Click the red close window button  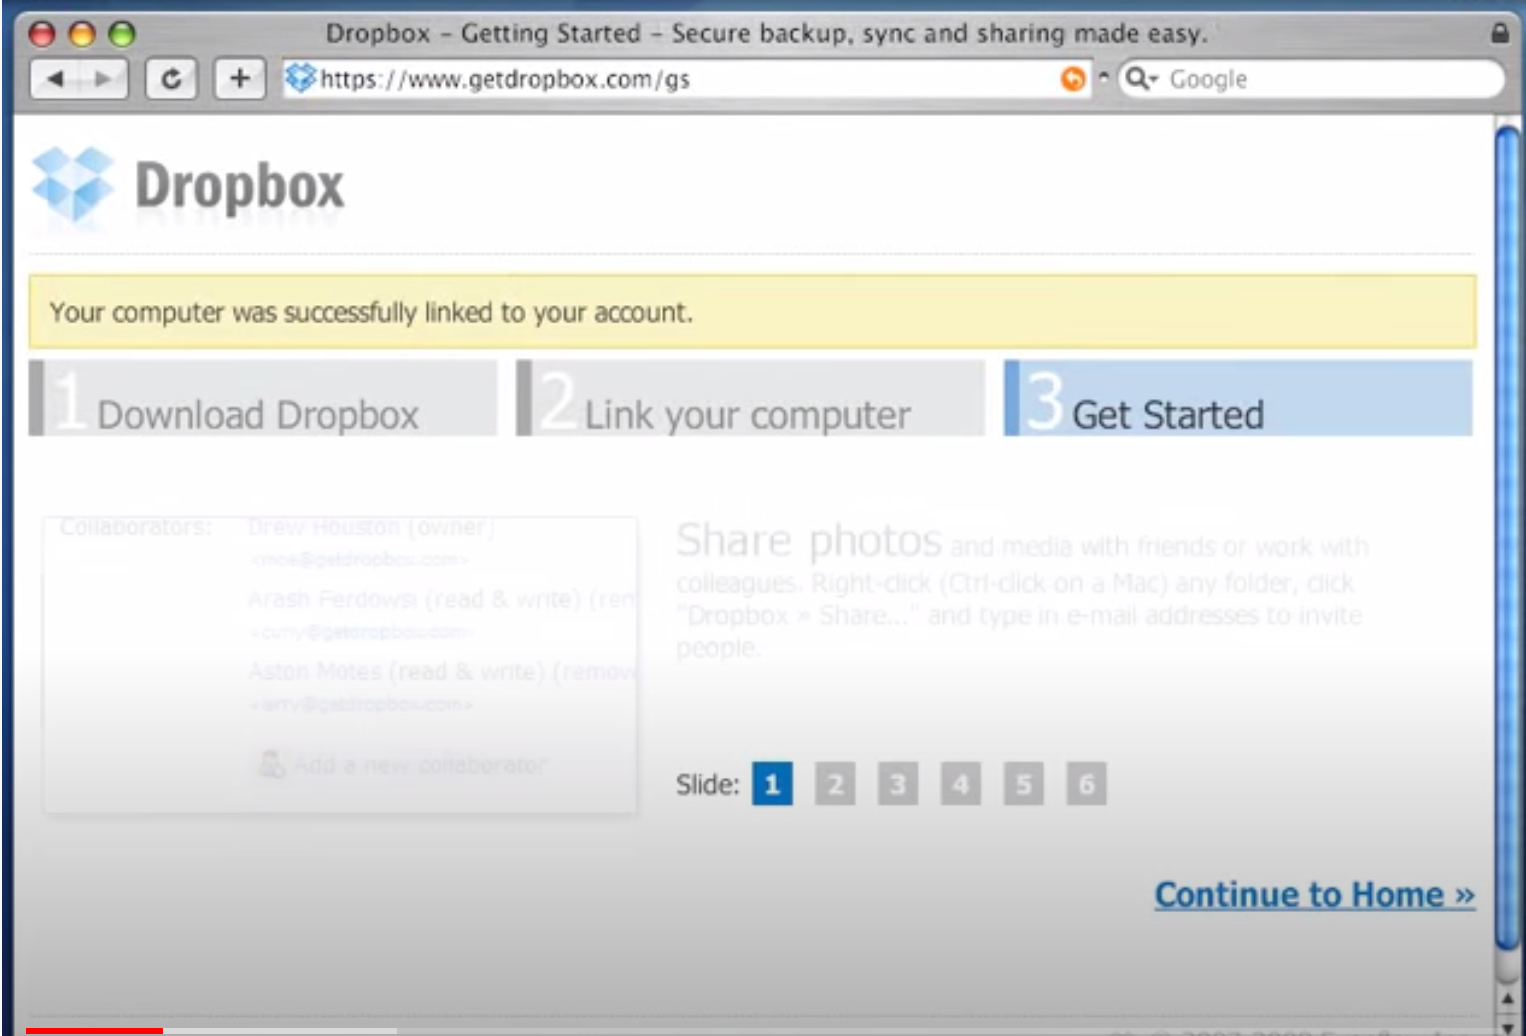coord(42,34)
